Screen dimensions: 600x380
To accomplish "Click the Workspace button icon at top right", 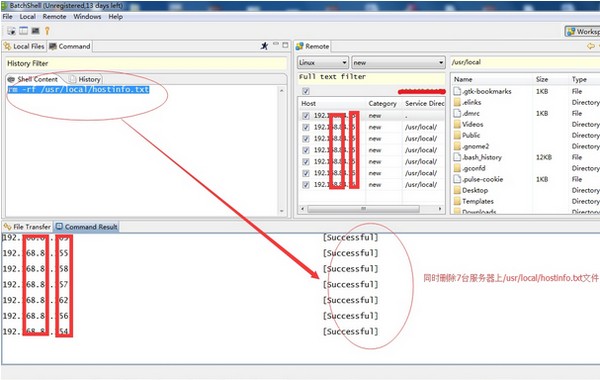I will [x=571, y=31].
